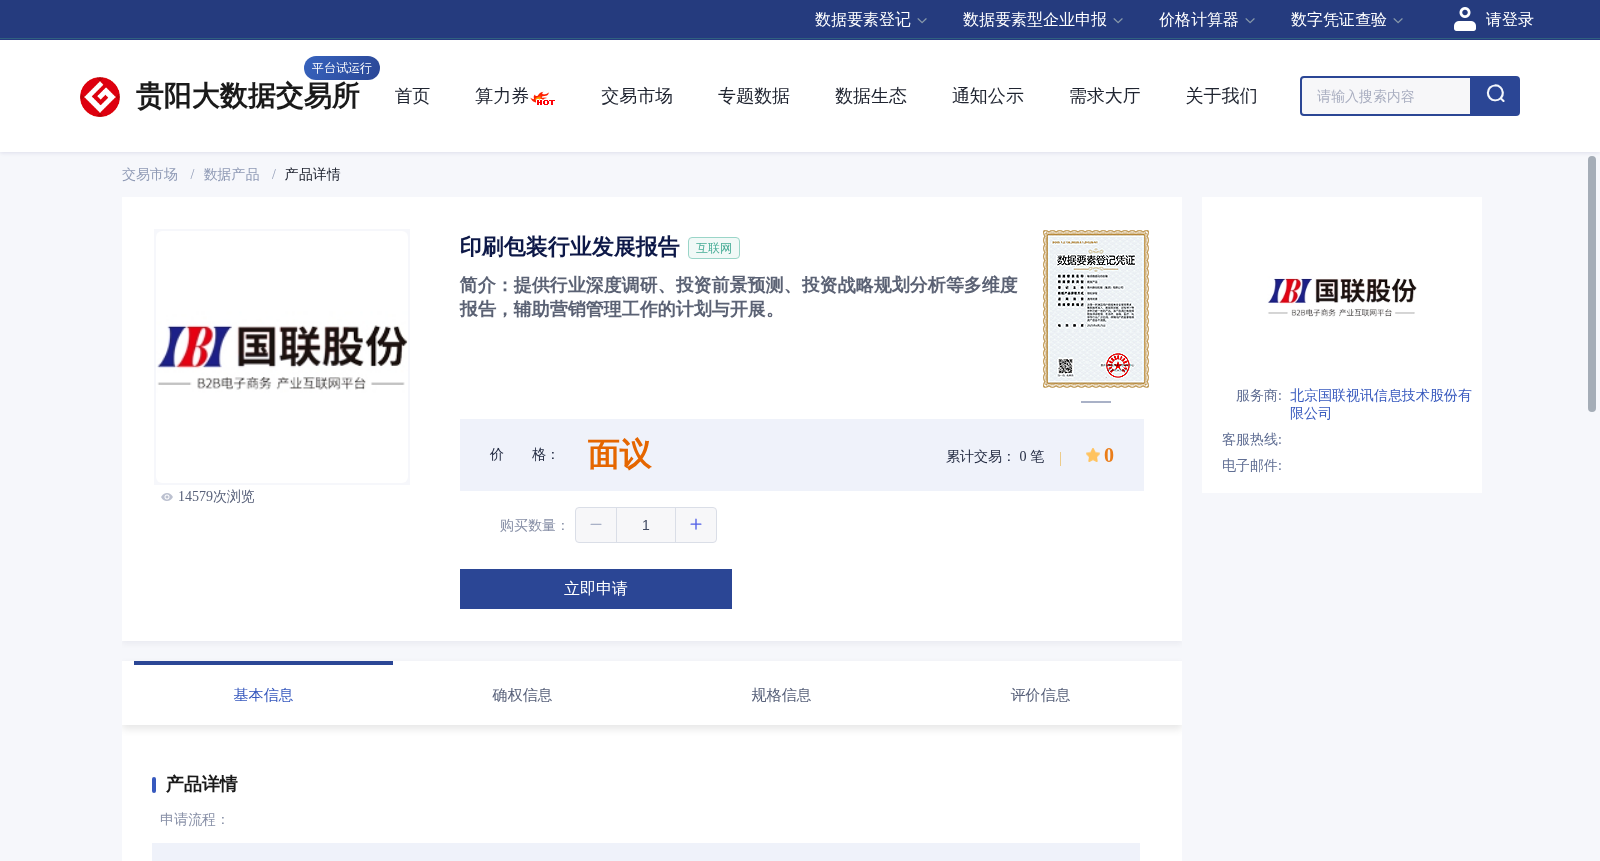Click the 贵阳大数据交易所 site title

tap(247, 97)
